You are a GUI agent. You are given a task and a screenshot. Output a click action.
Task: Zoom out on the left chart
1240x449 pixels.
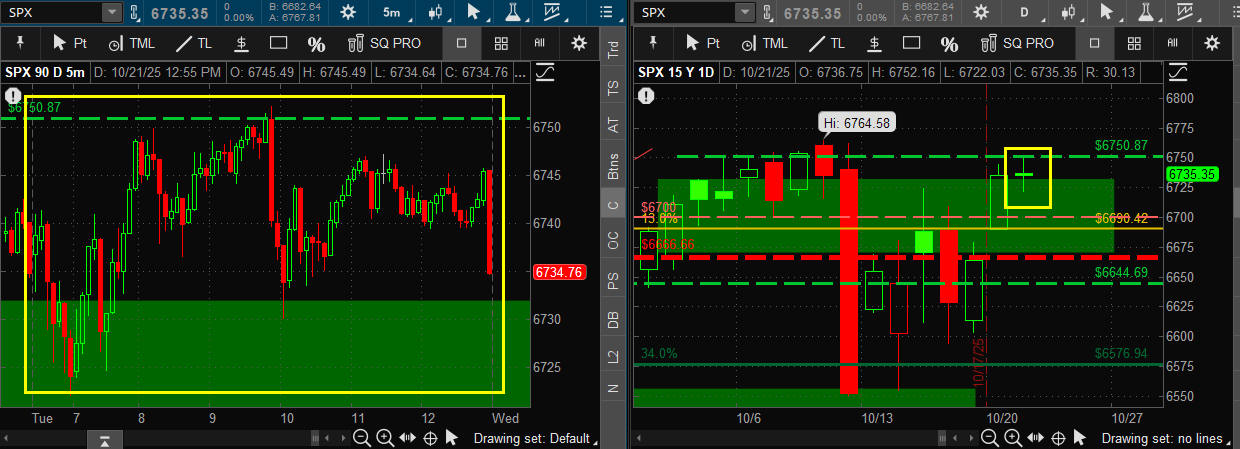click(x=361, y=438)
